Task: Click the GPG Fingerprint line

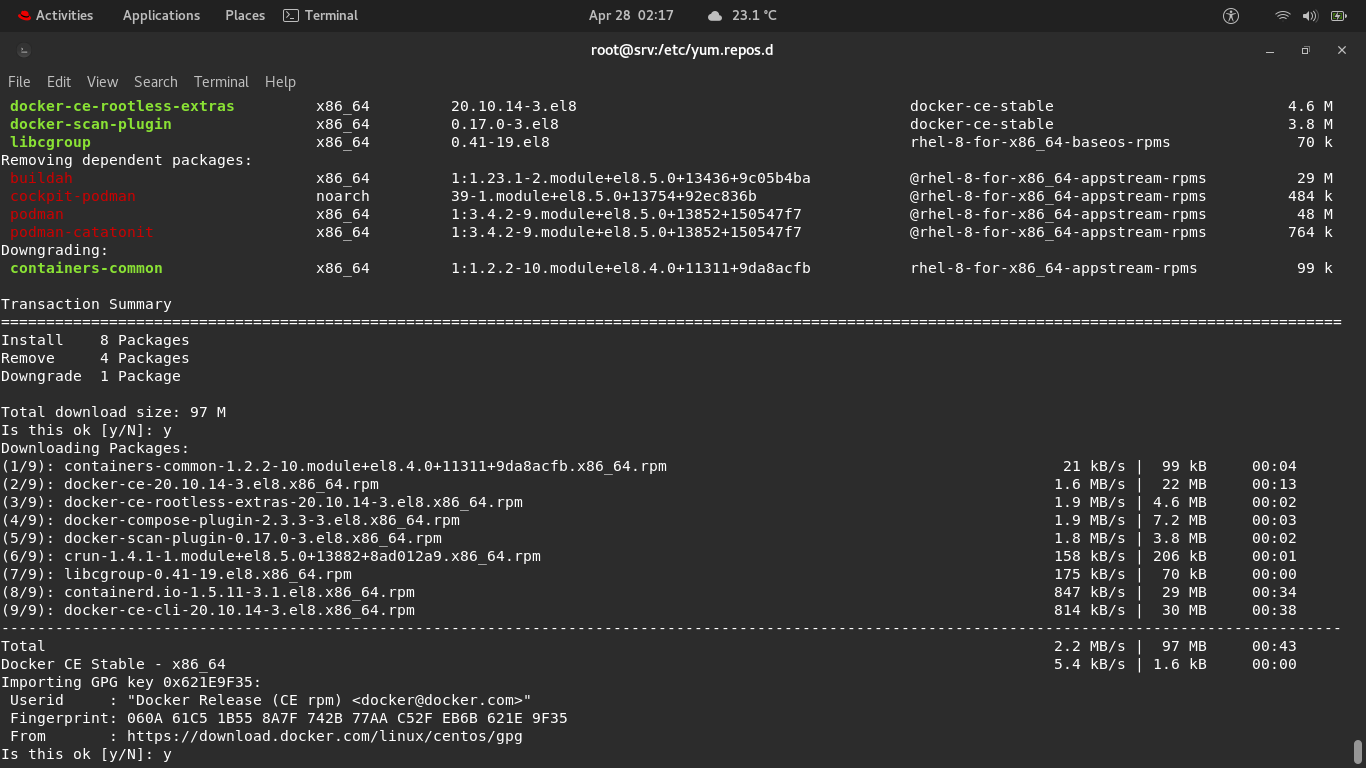Action: tap(289, 718)
